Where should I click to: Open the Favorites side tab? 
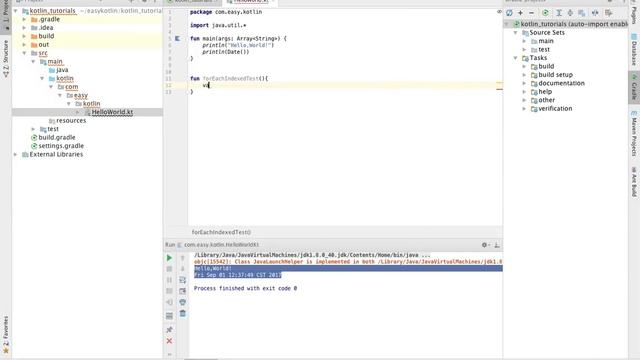[6, 334]
